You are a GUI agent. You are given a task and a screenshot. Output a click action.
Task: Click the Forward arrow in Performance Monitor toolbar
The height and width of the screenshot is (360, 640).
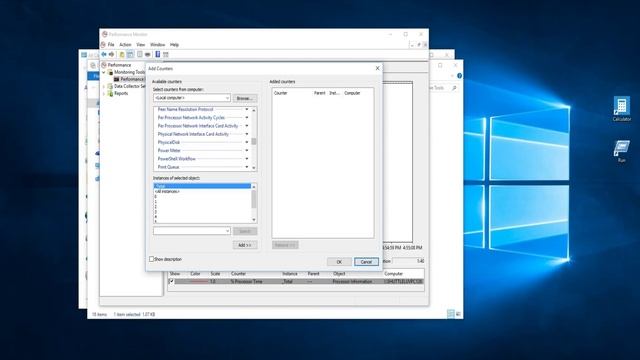pos(111,54)
